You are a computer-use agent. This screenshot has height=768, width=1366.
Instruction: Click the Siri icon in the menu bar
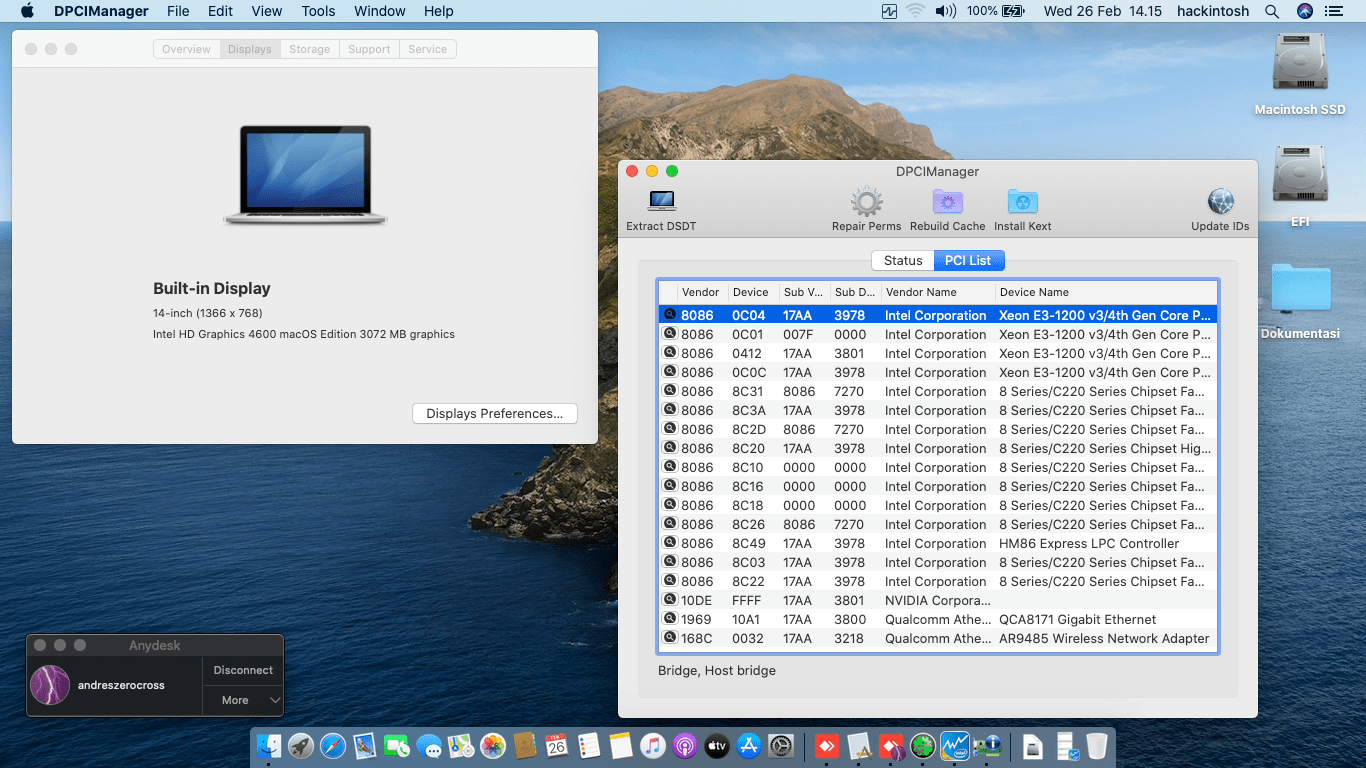tap(1305, 11)
